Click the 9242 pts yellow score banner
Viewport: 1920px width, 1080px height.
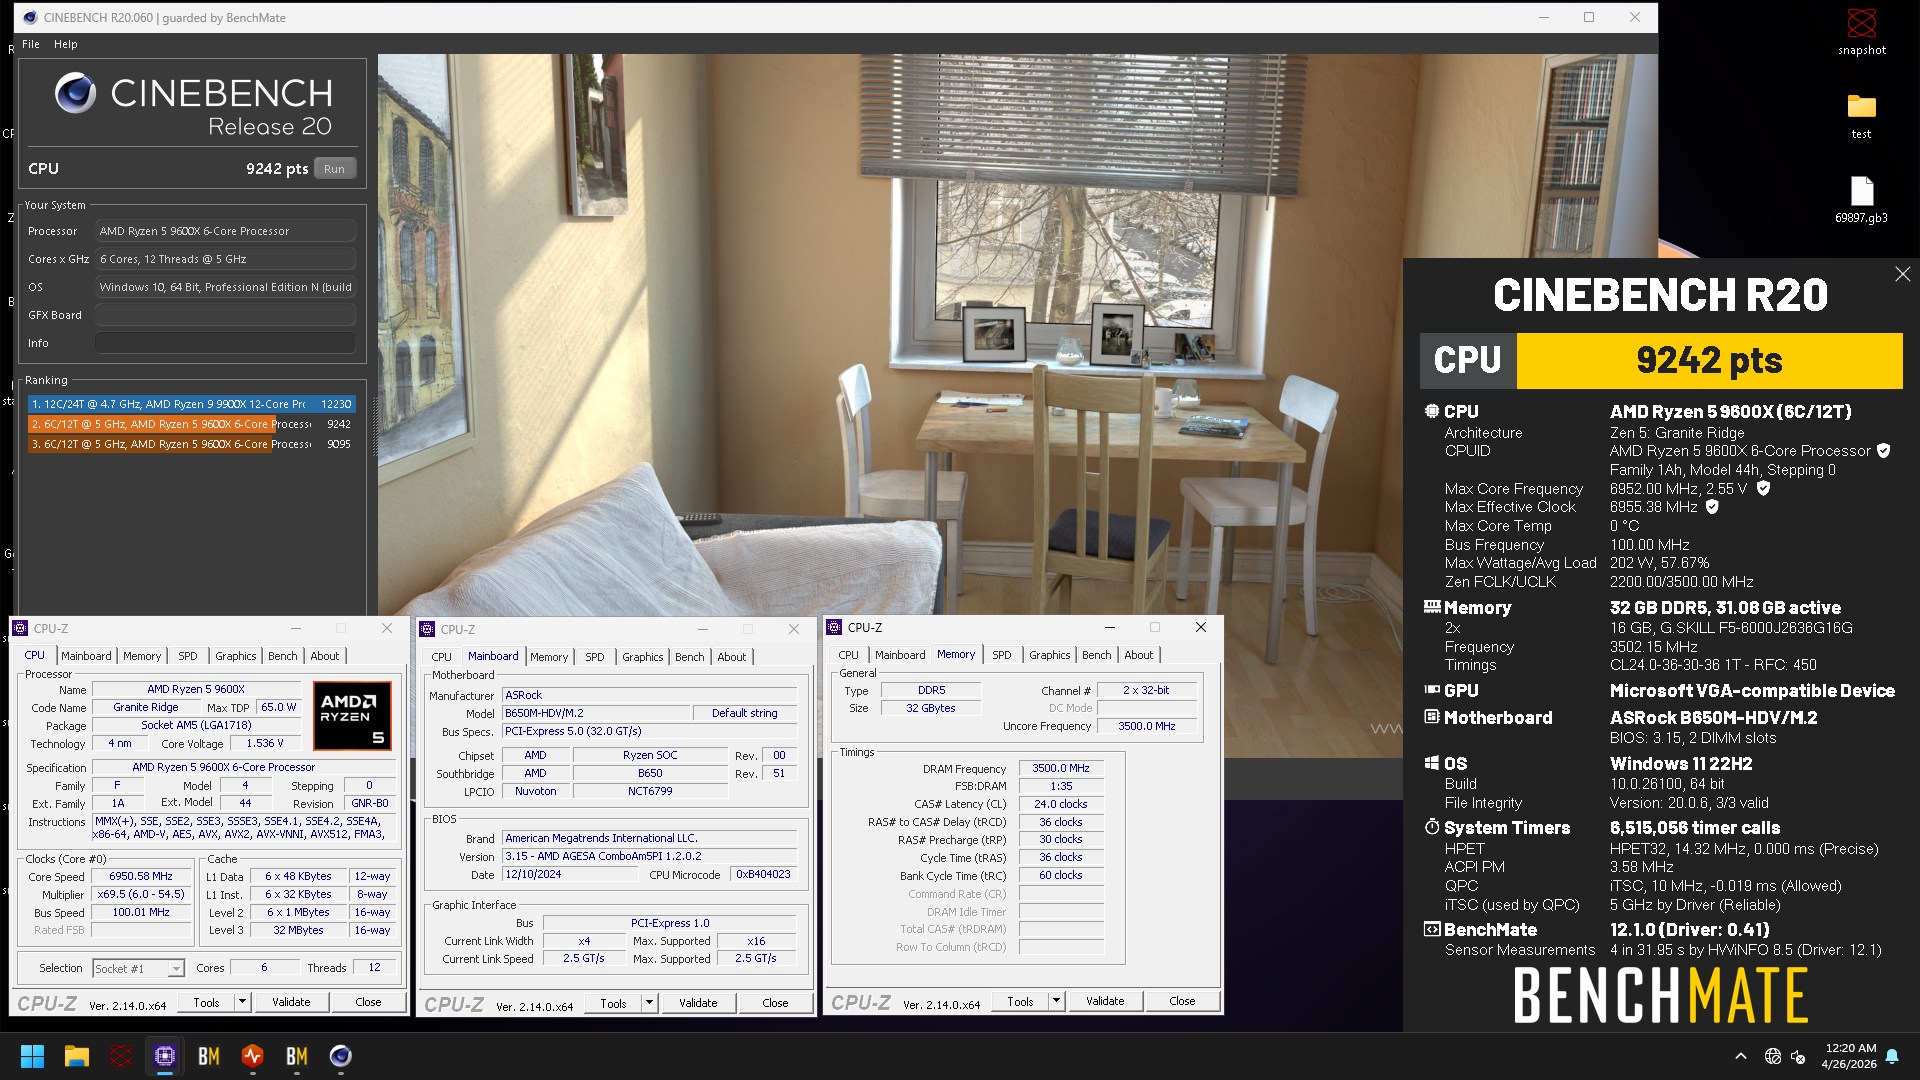tap(1709, 360)
